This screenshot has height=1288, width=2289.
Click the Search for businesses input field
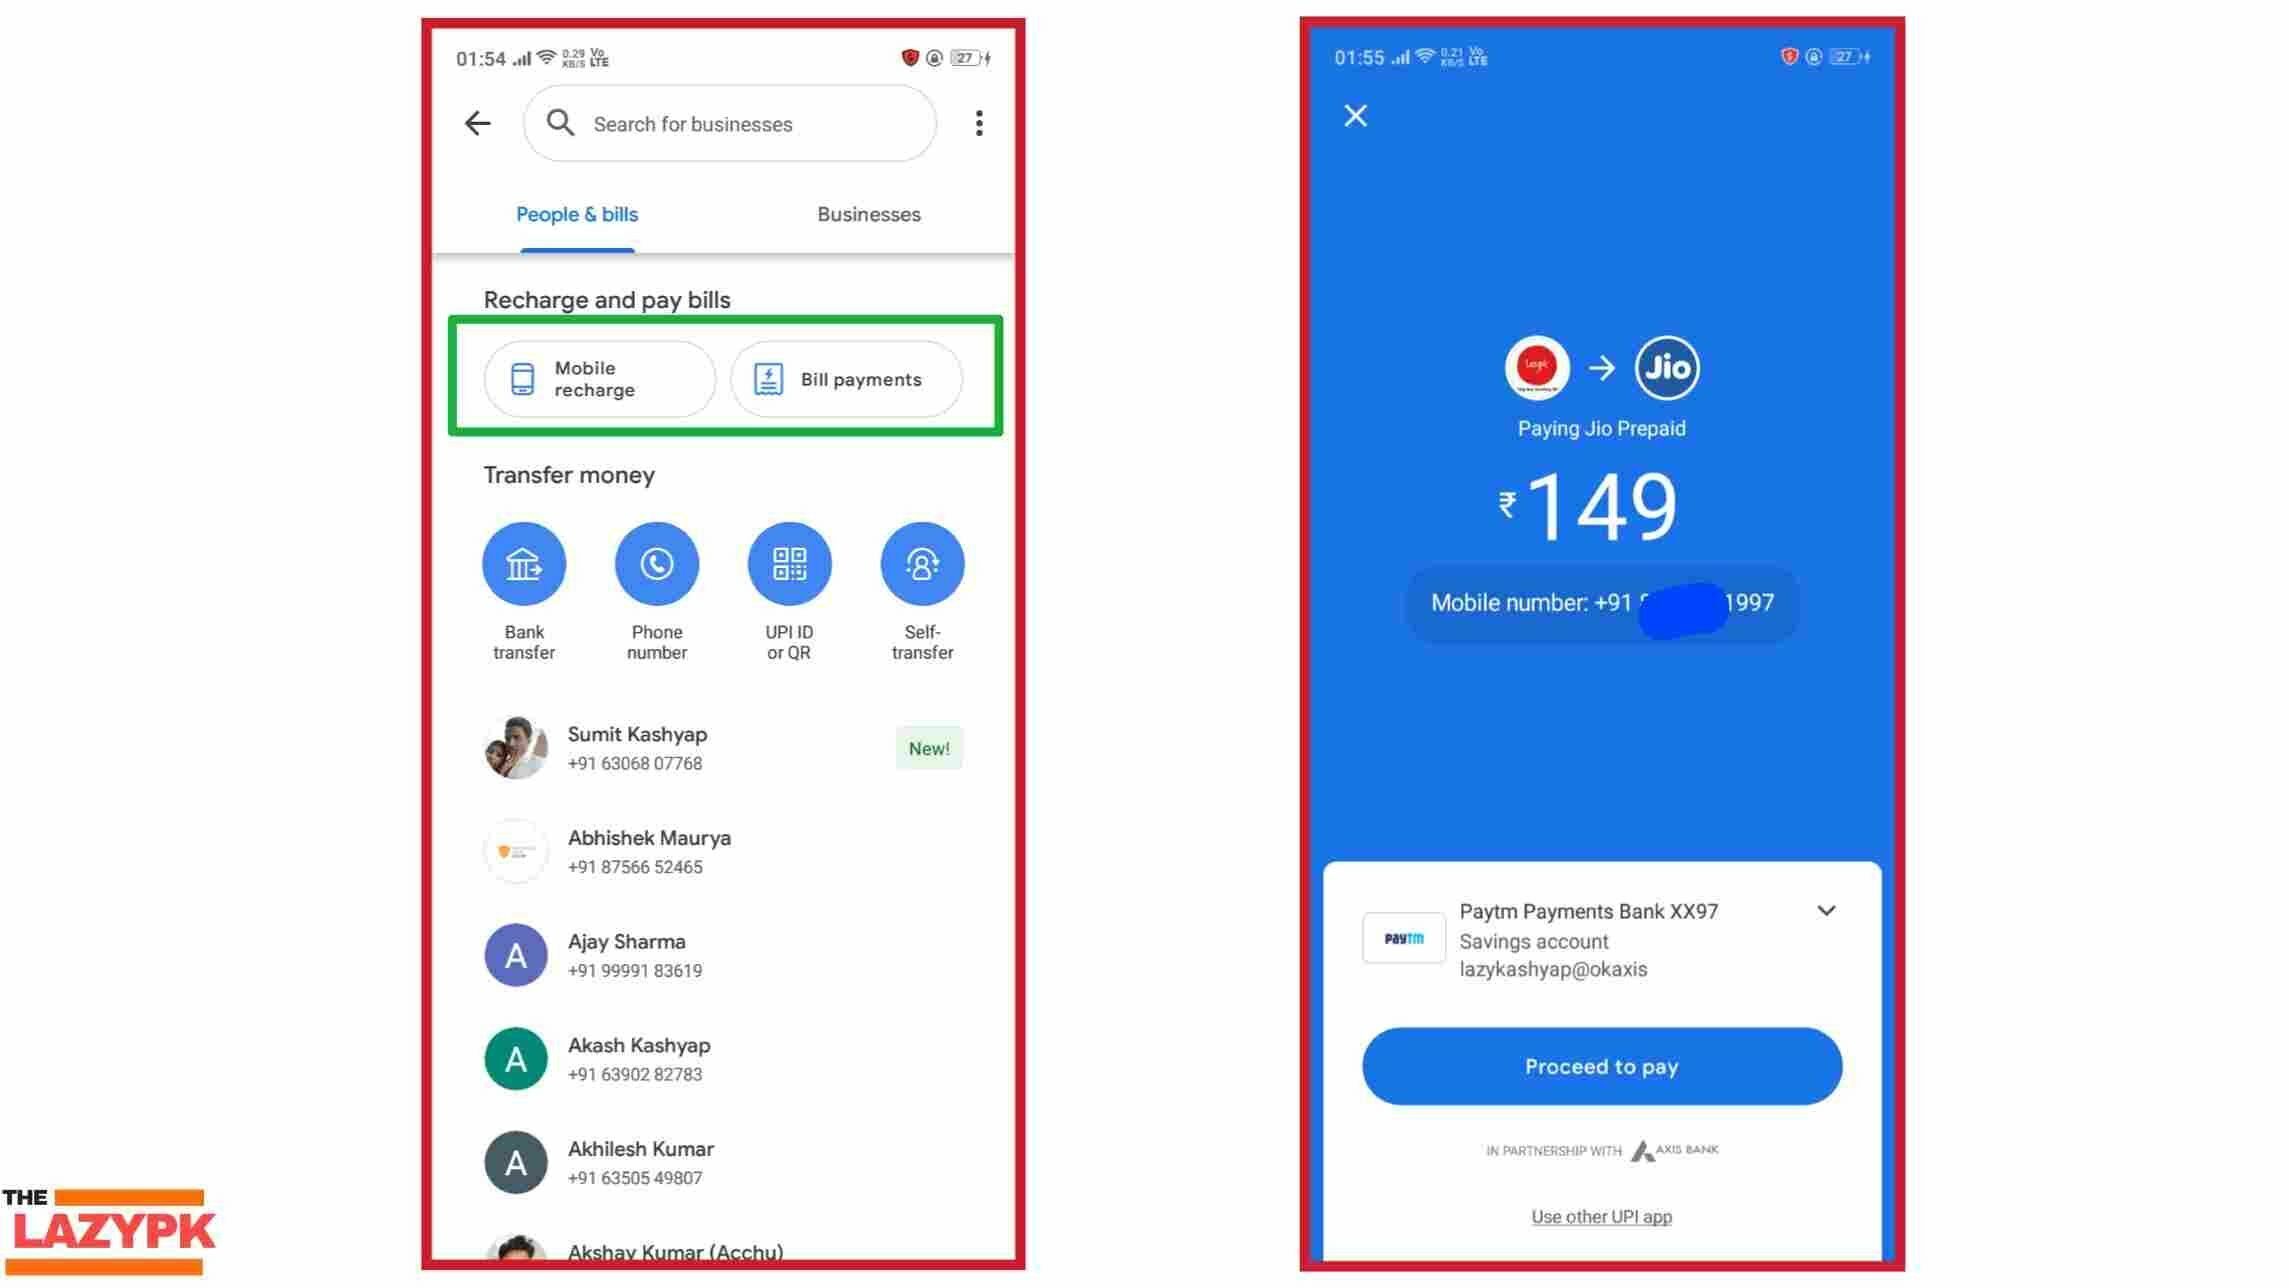[x=728, y=123]
